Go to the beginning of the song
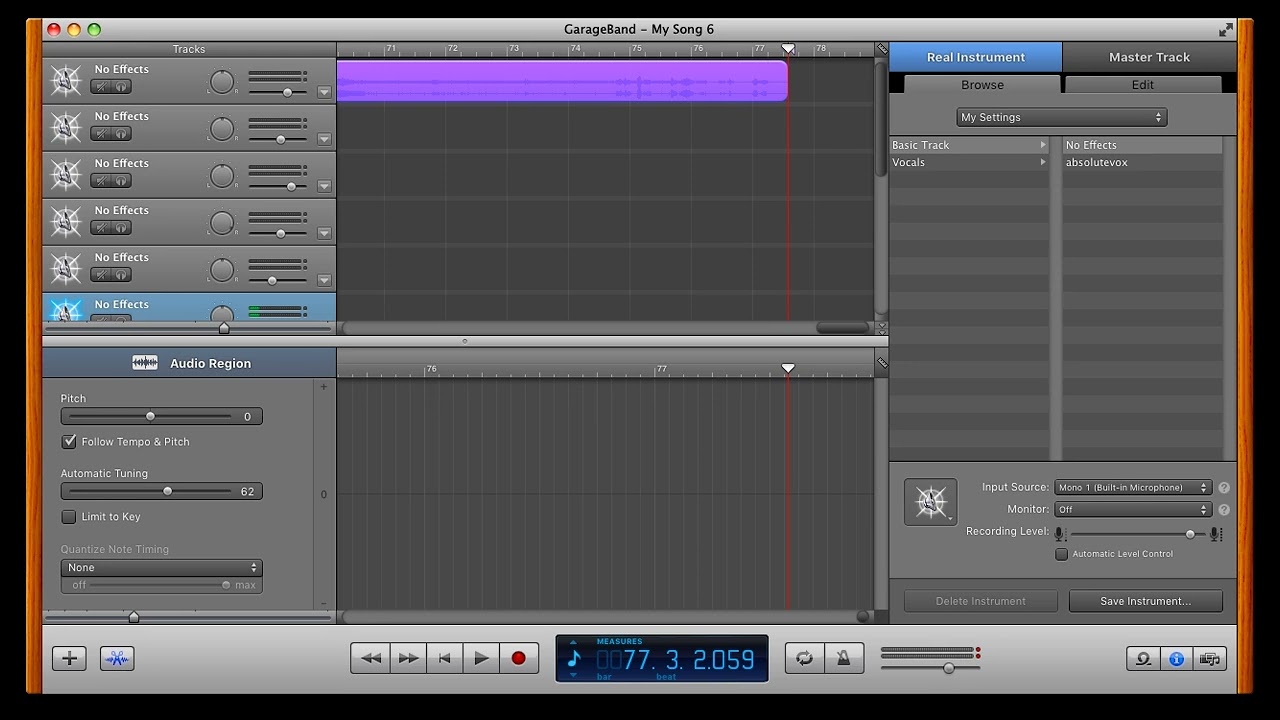 [x=444, y=658]
